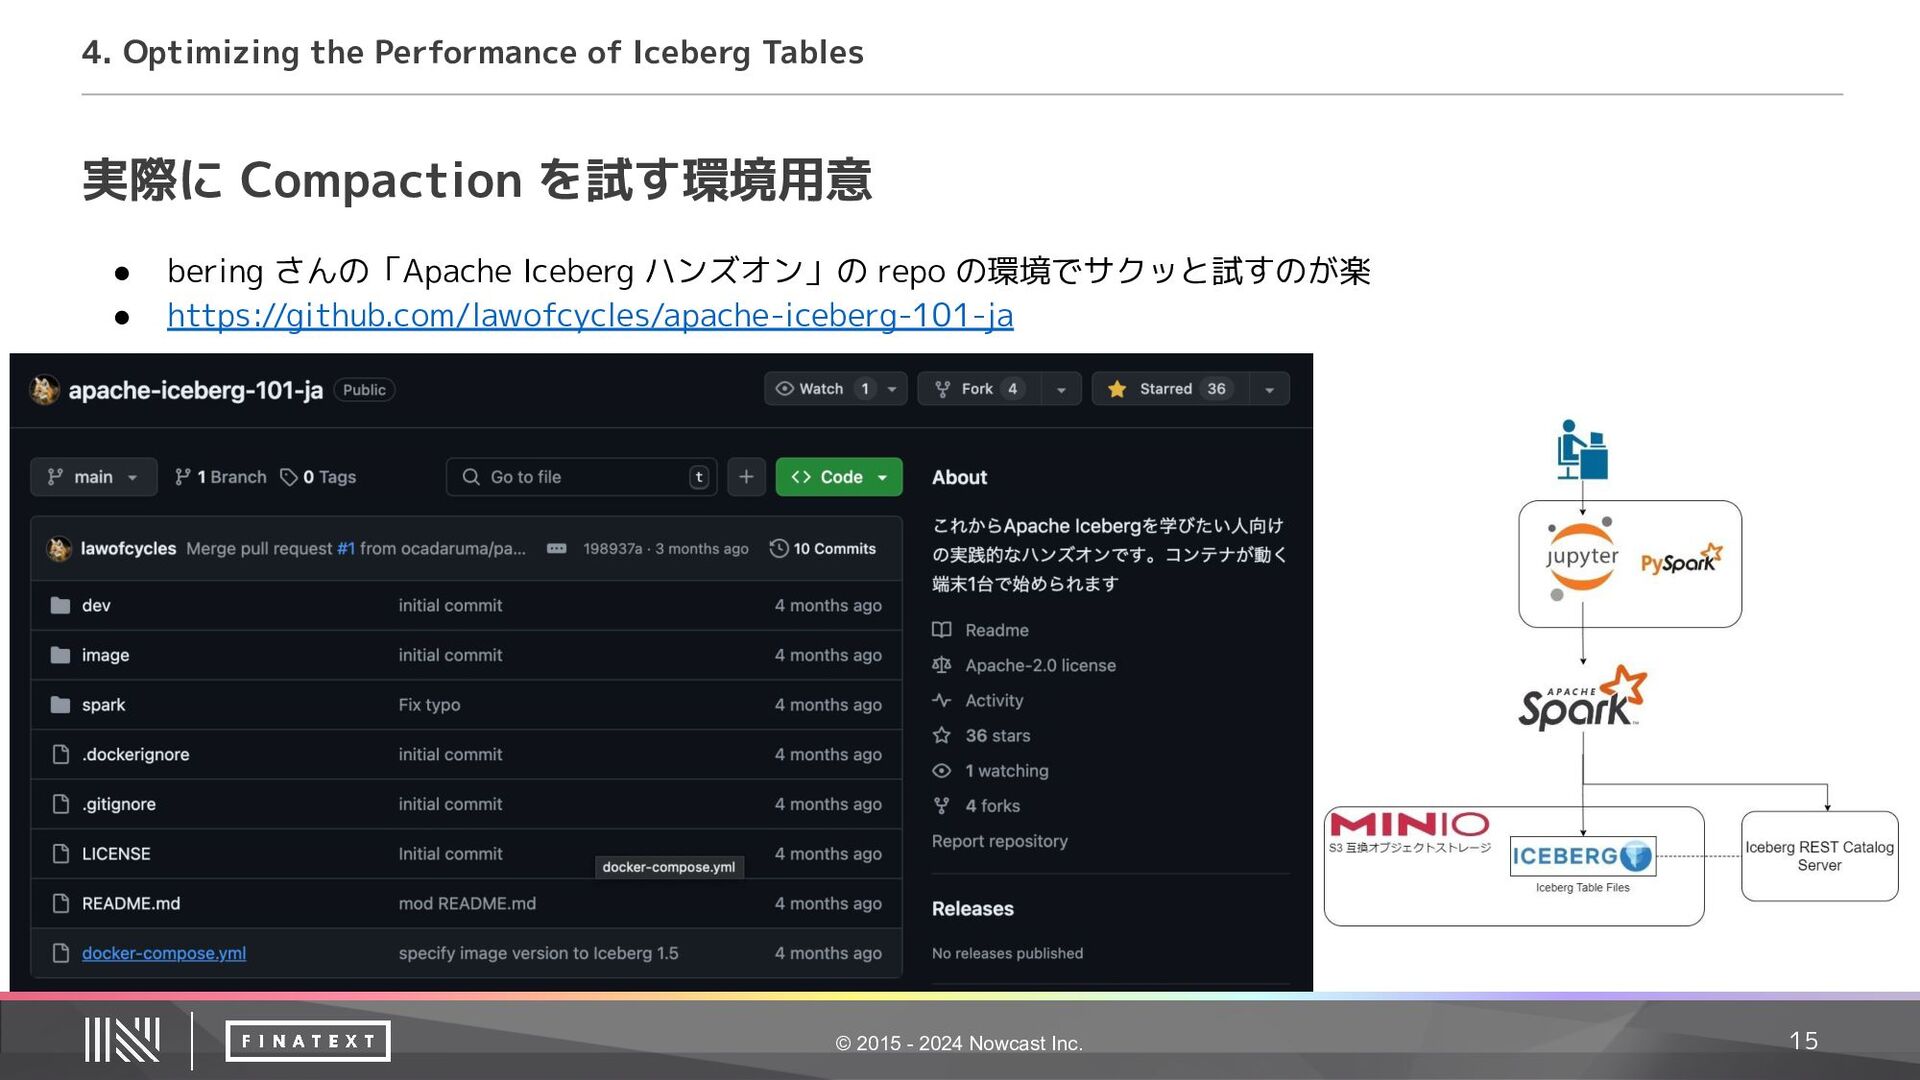This screenshot has width=1920, height=1080.
Task: Open pull request #1 link in commit message
Action: pos(346,548)
